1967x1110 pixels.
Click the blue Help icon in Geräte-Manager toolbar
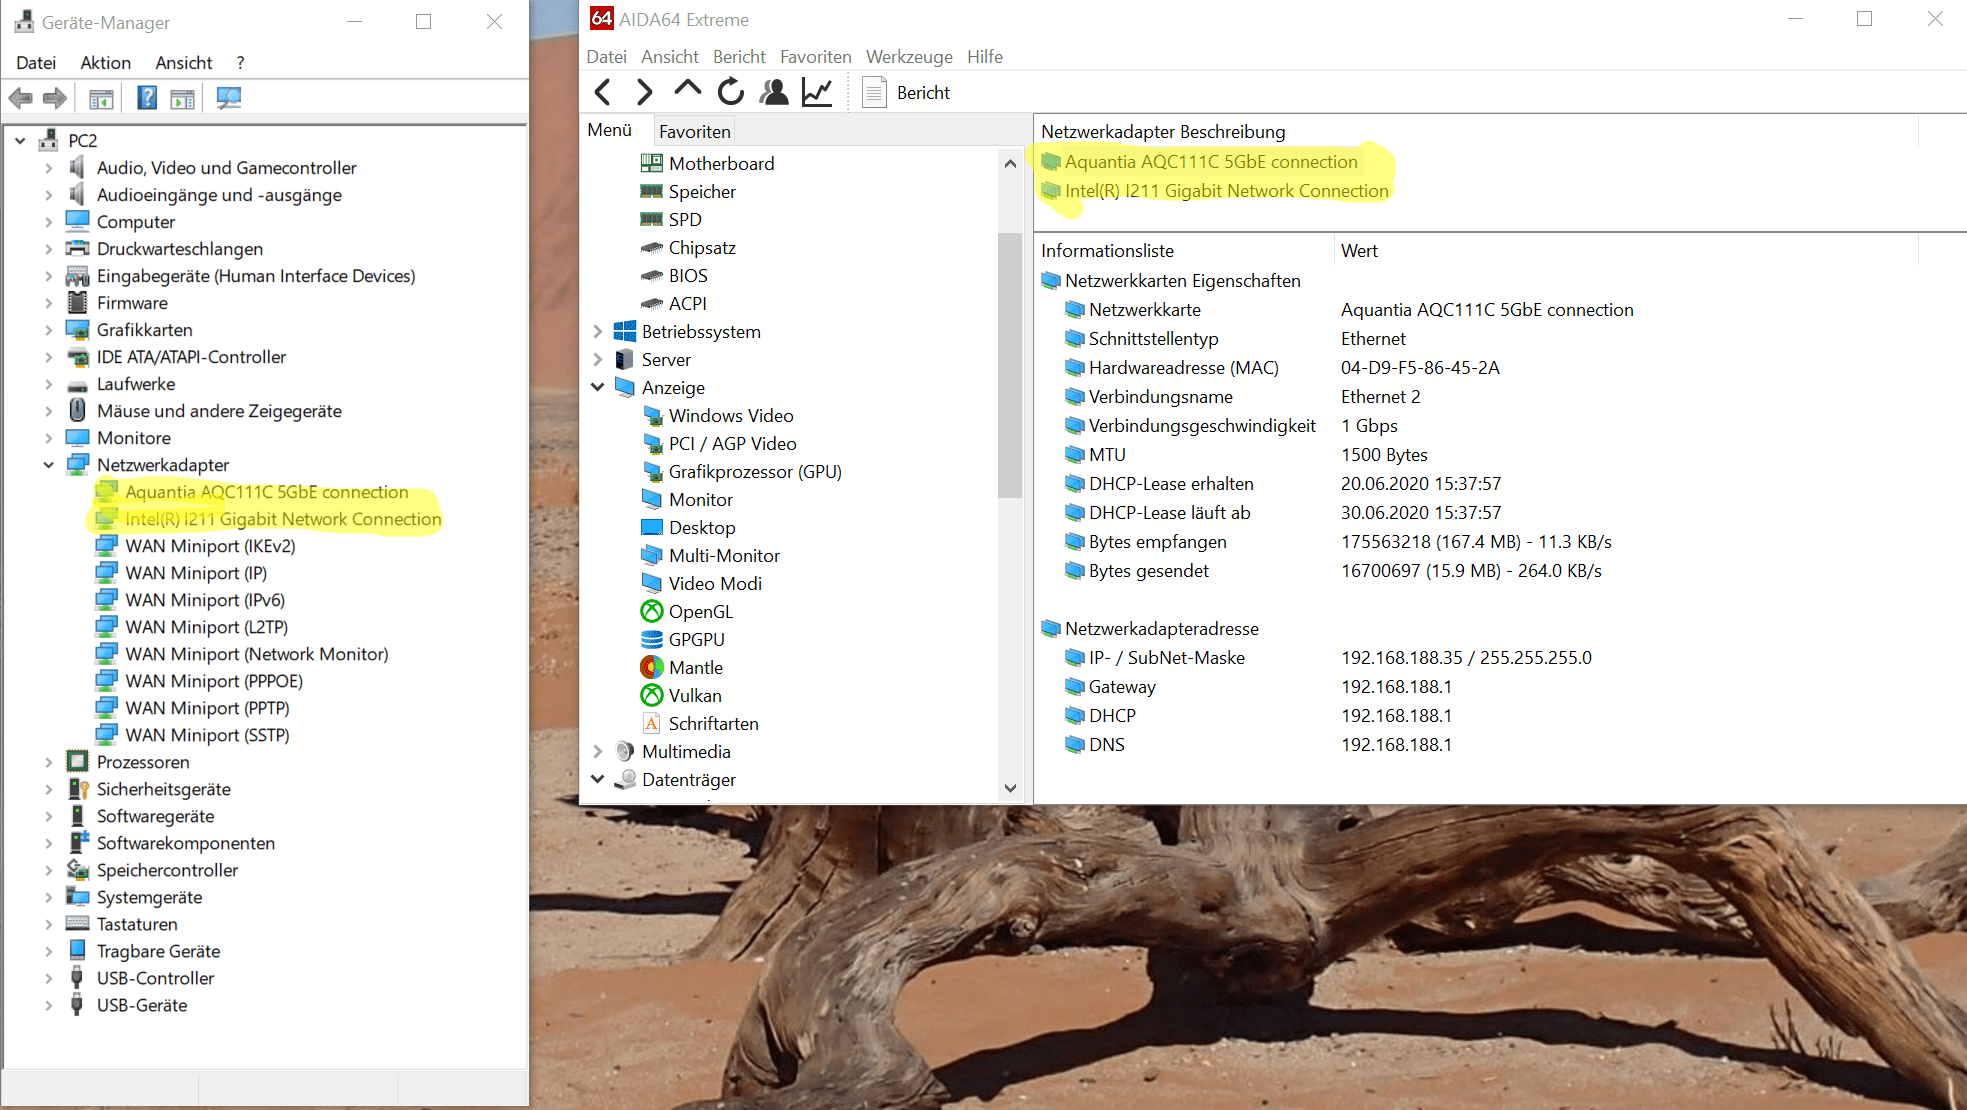147,98
